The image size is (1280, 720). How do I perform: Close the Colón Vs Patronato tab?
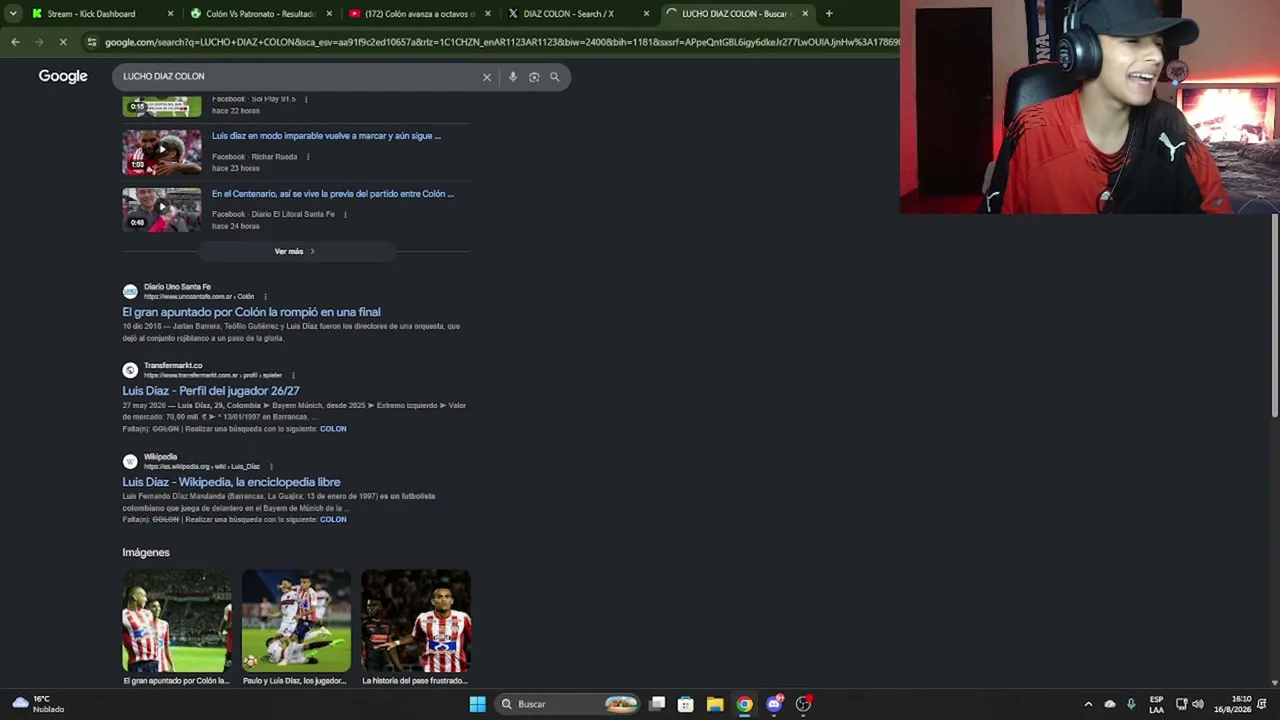pos(329,14)
